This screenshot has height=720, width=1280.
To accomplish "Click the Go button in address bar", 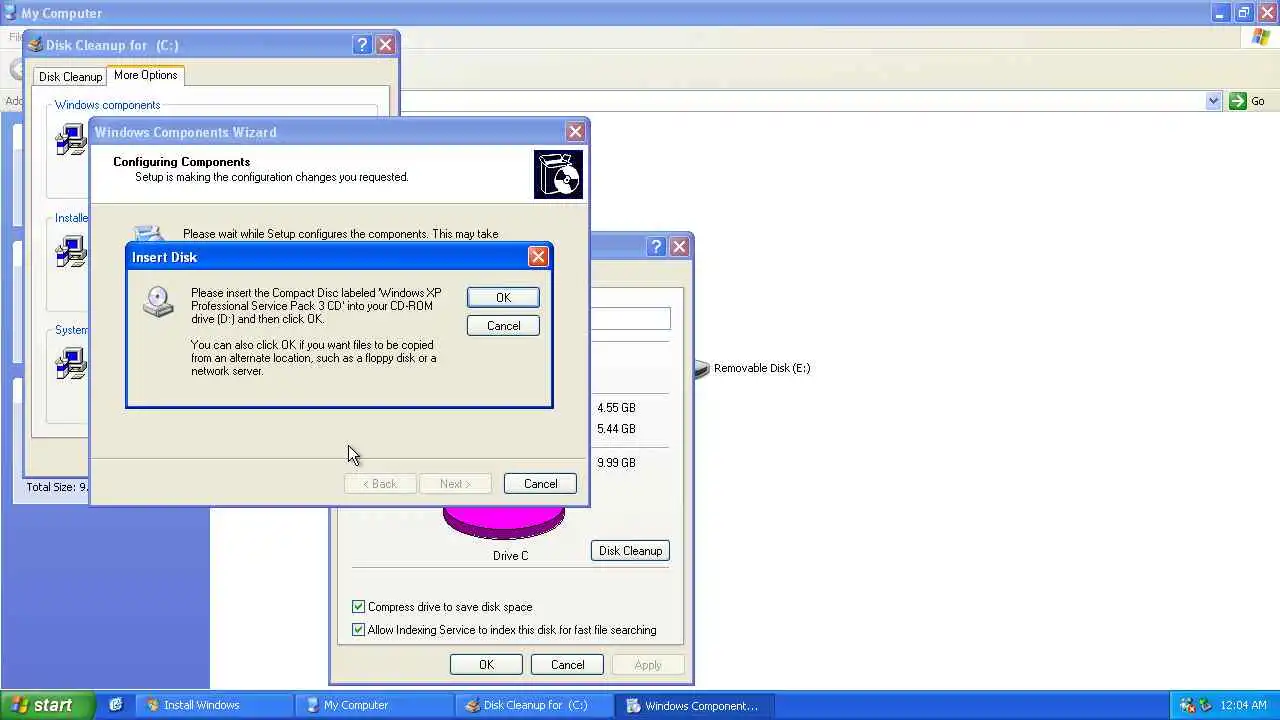I will pyautogui.click(x=1247, y=101).
